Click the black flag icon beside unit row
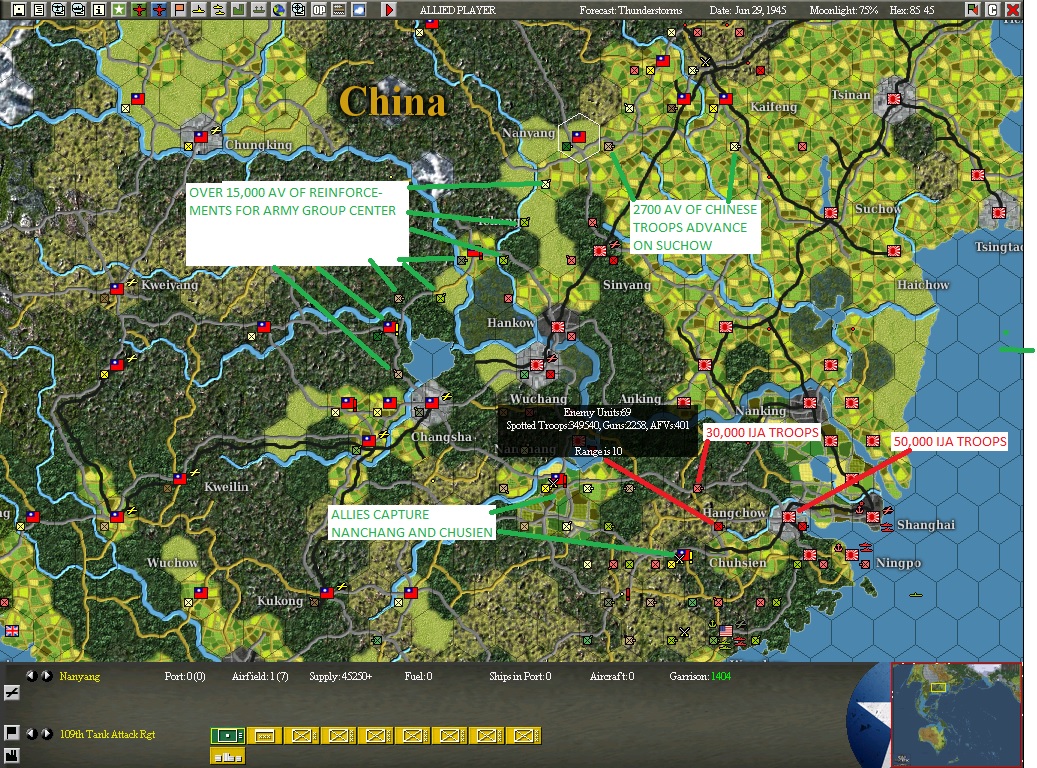 pos(12,733)
